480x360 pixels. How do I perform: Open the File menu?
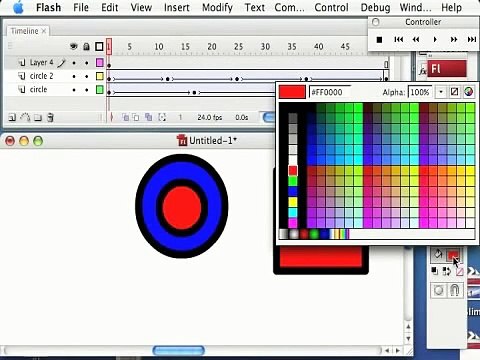pos(81,7)
